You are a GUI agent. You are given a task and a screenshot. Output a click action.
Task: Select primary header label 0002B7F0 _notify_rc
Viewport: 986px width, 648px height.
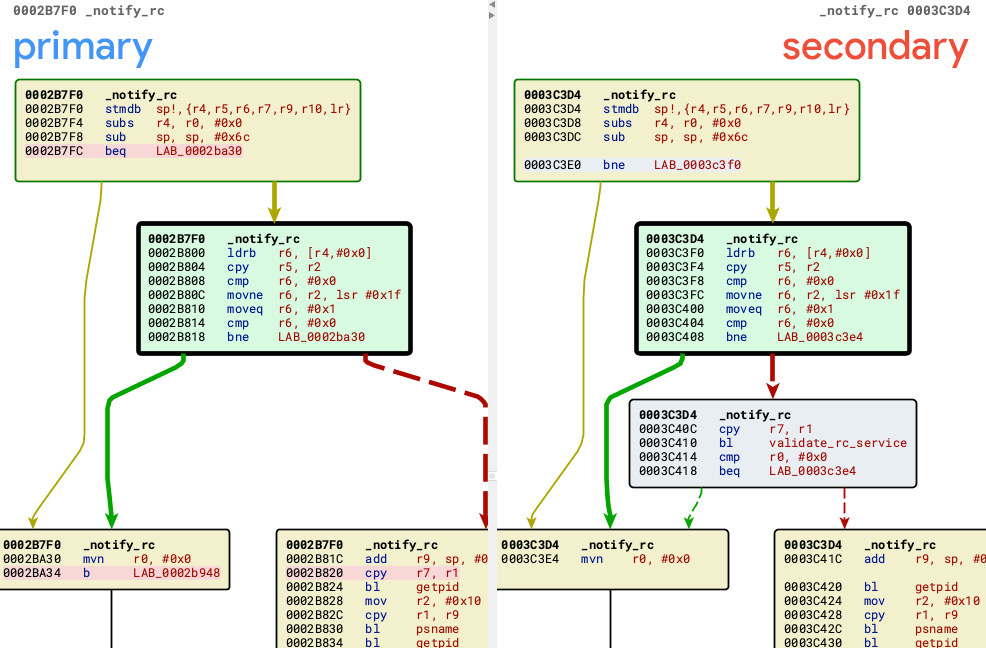click(89, 11)
